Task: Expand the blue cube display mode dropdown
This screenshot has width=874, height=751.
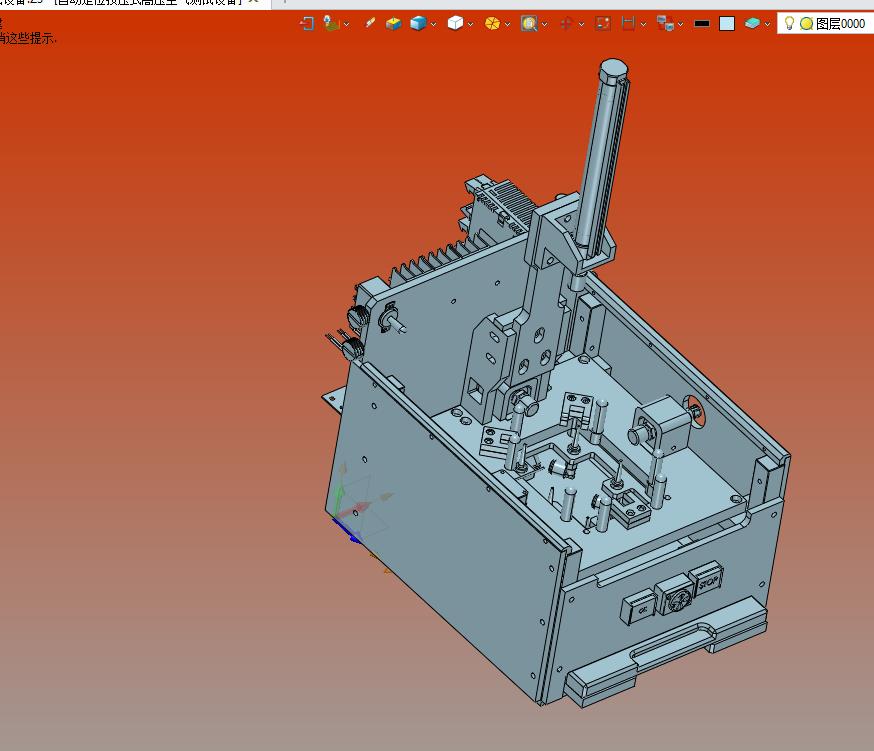Action: 434,24
